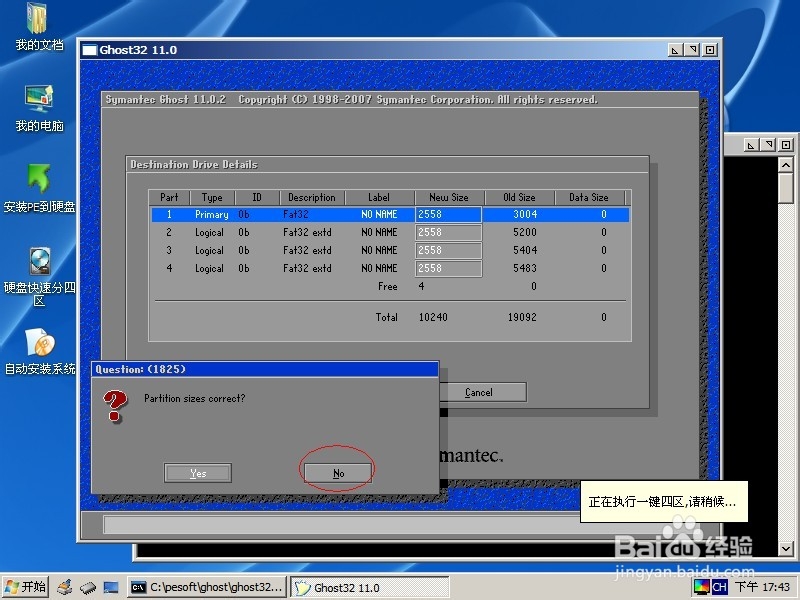Viewport: 800px width, 600px height.
Task: Edit New Size field for partition 2
Action: click(448, 232)
